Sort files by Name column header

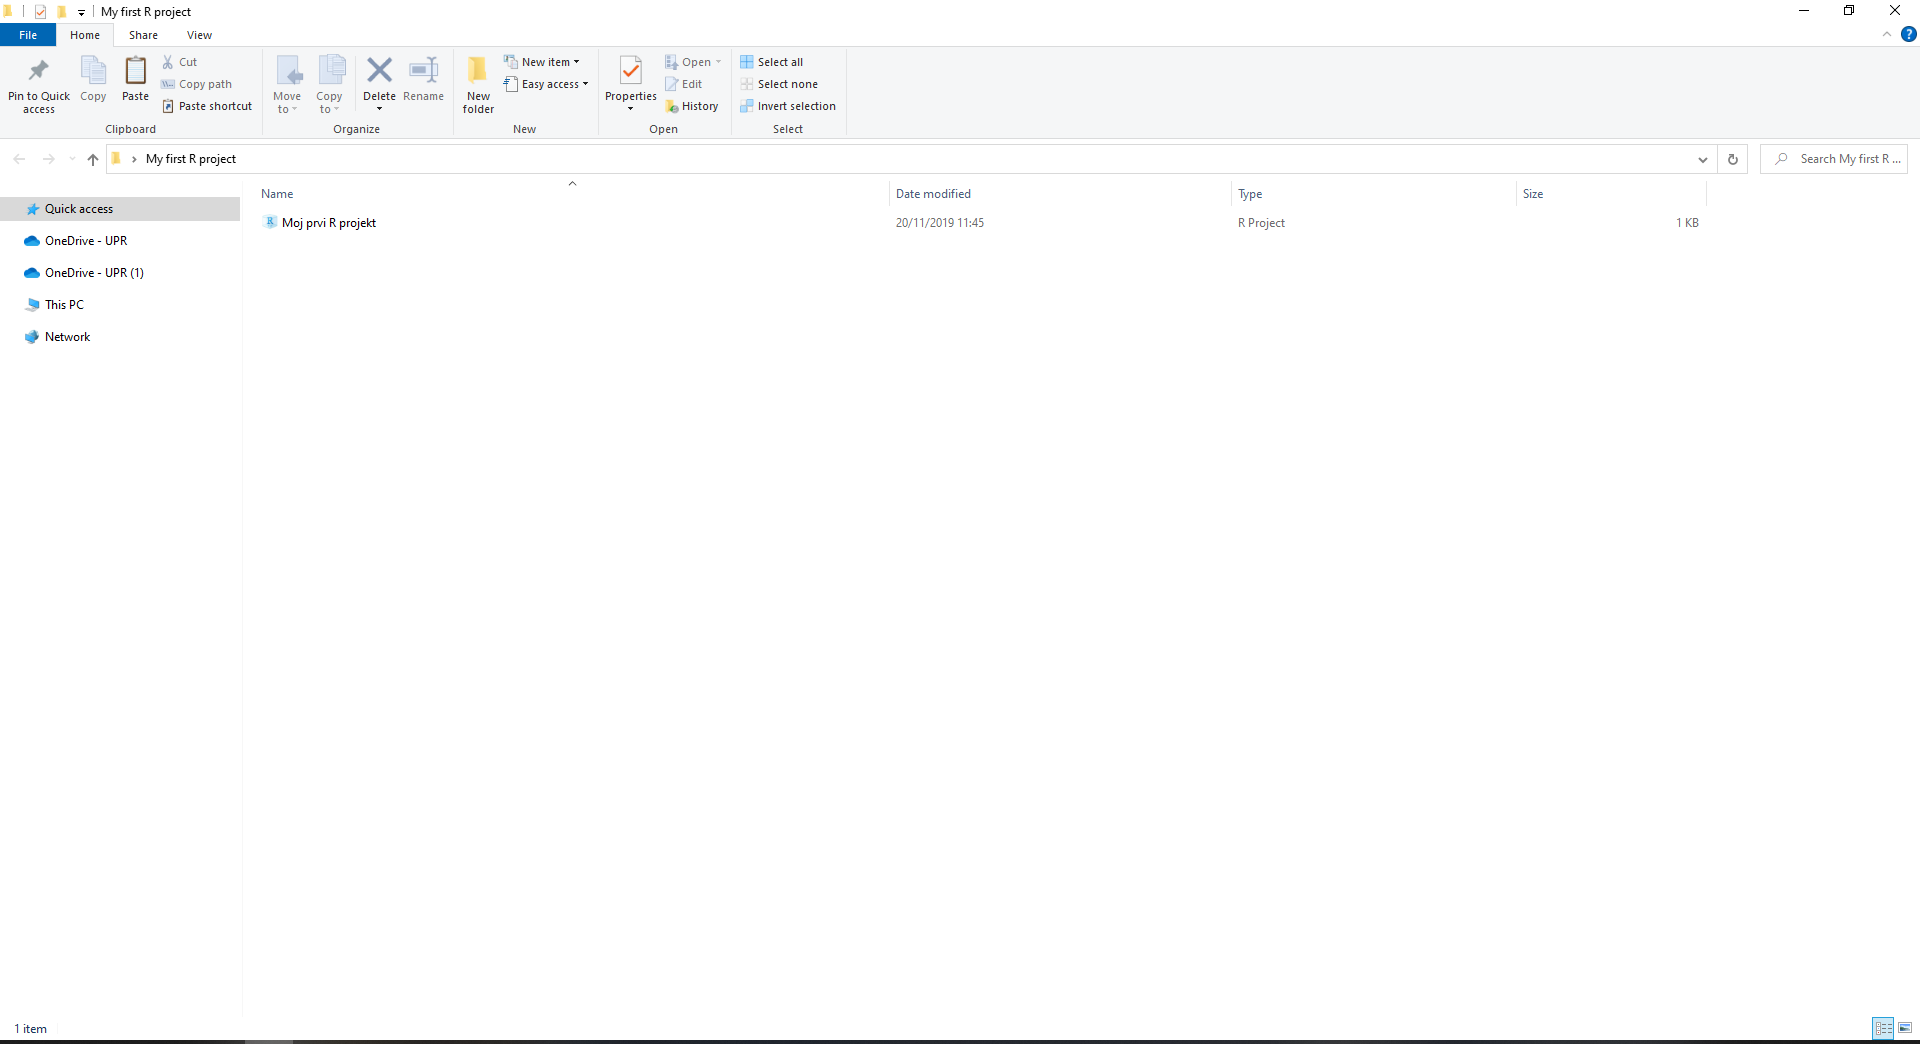(572, 194)
